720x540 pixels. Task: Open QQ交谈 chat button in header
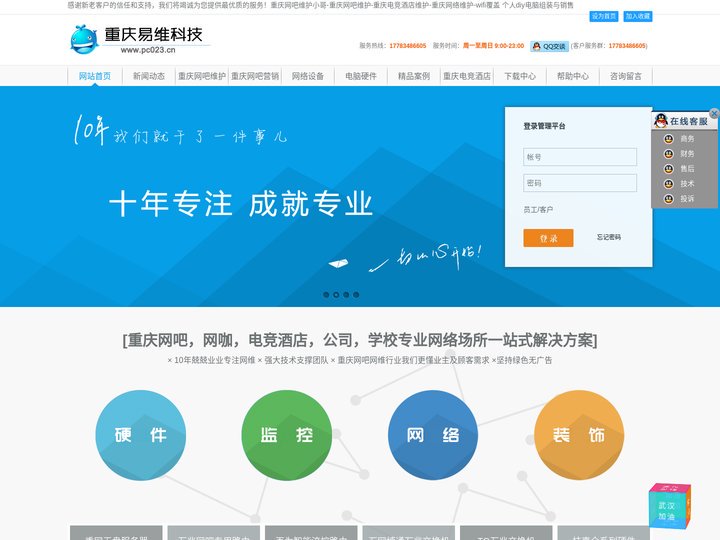[550, 46]
